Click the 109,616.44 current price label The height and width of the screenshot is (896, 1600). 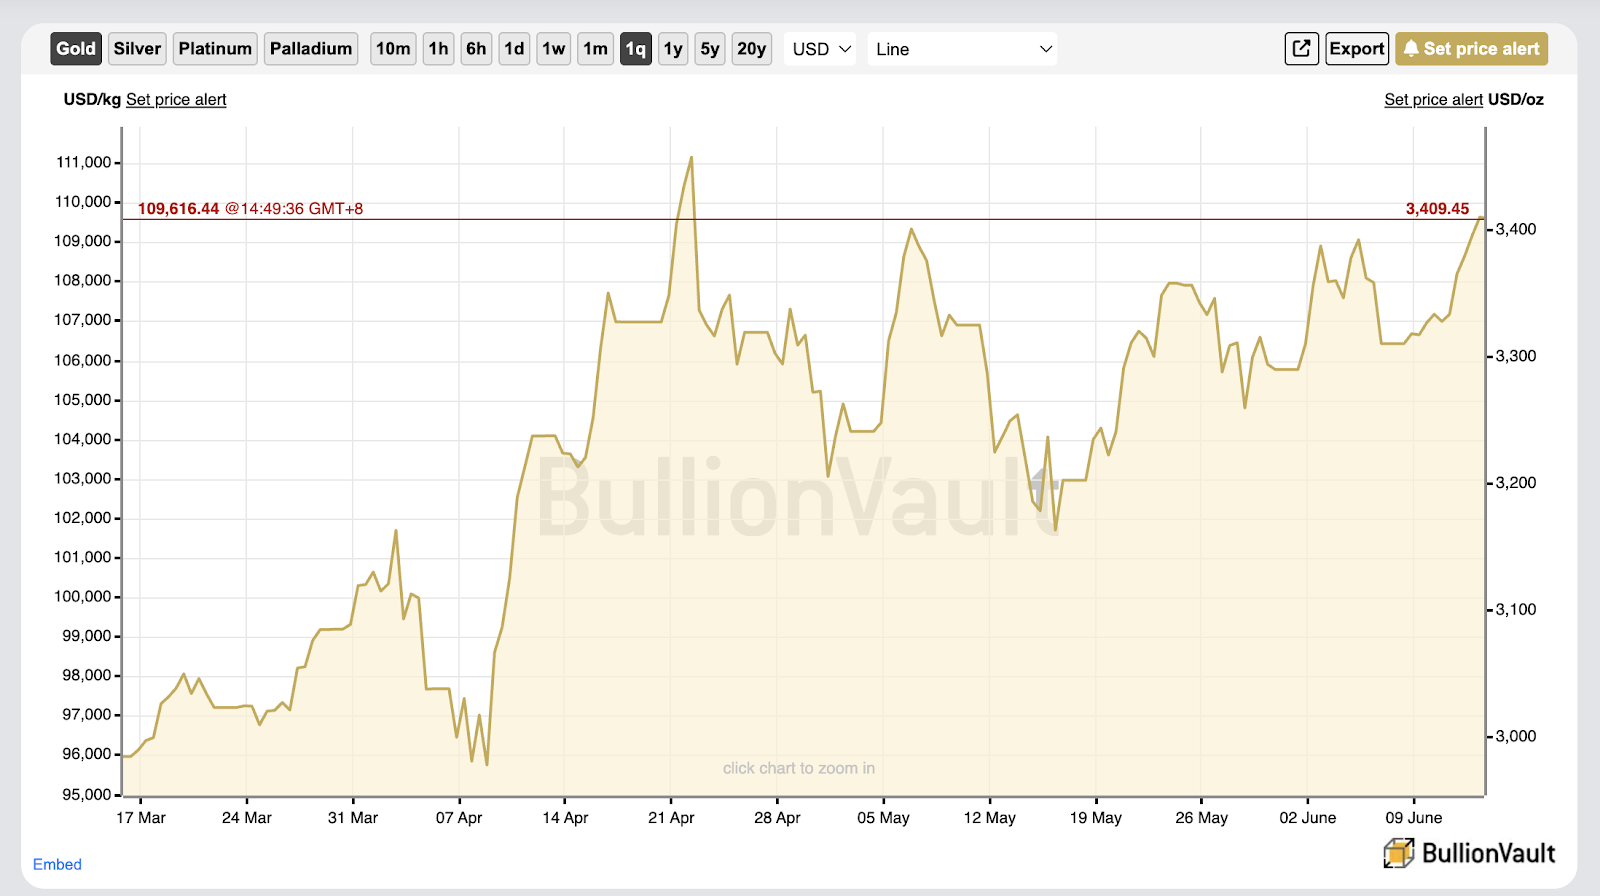178,209
